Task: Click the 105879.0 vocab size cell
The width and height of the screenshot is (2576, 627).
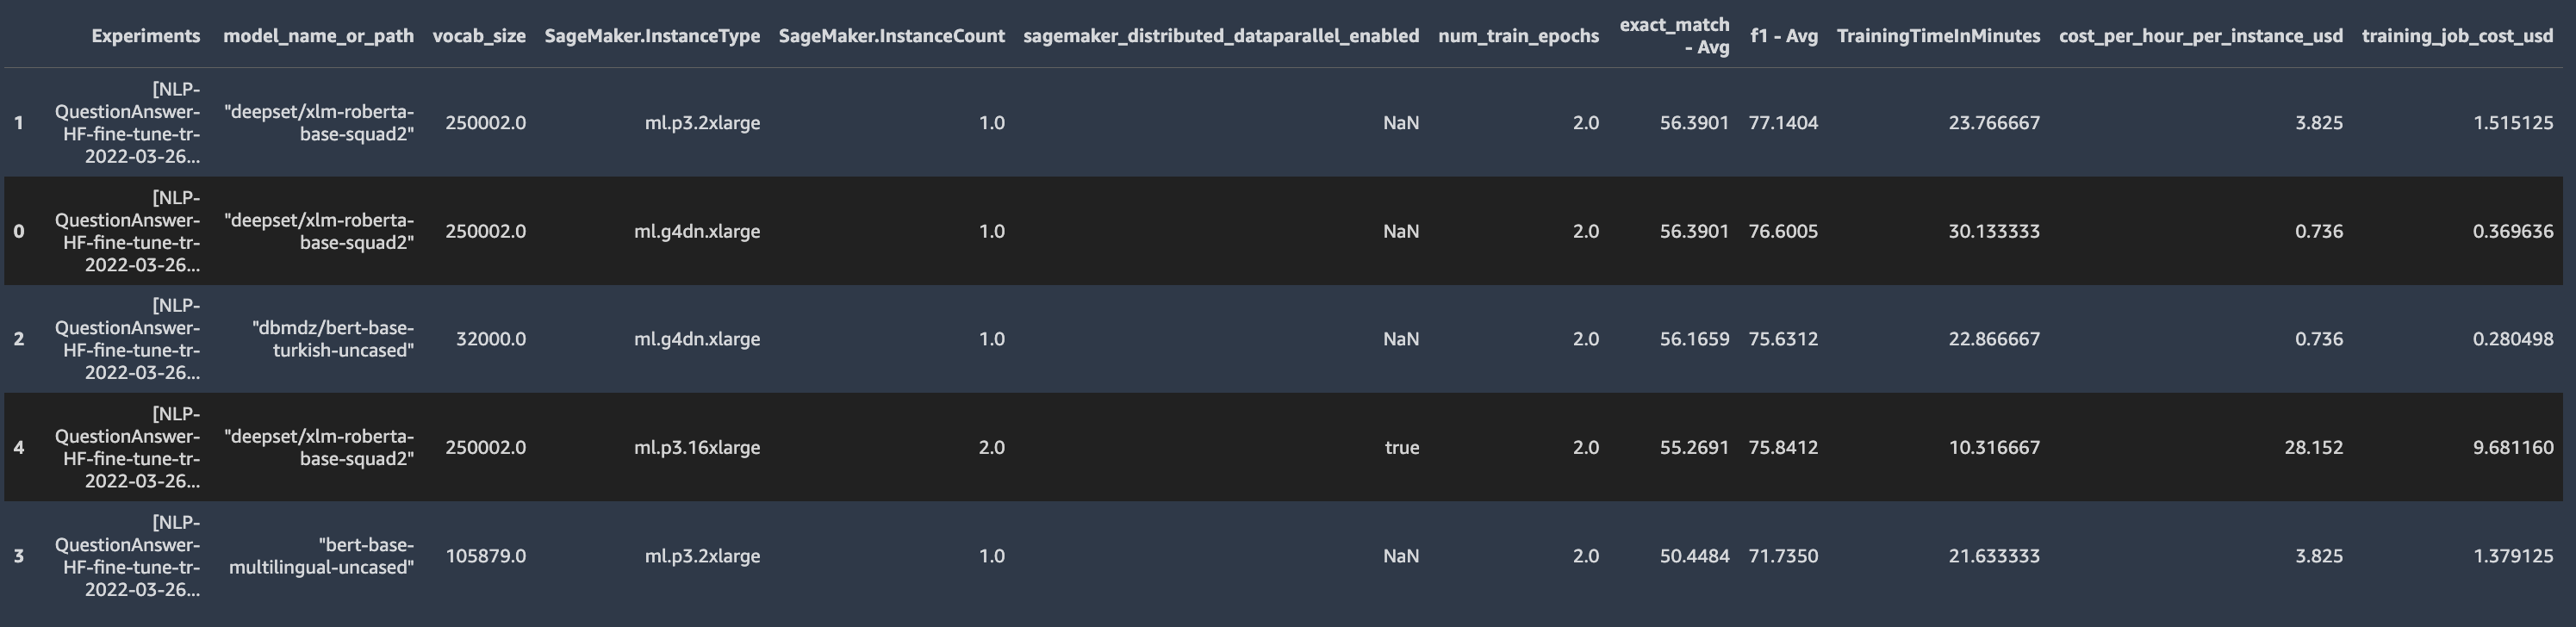Action: 485,556
